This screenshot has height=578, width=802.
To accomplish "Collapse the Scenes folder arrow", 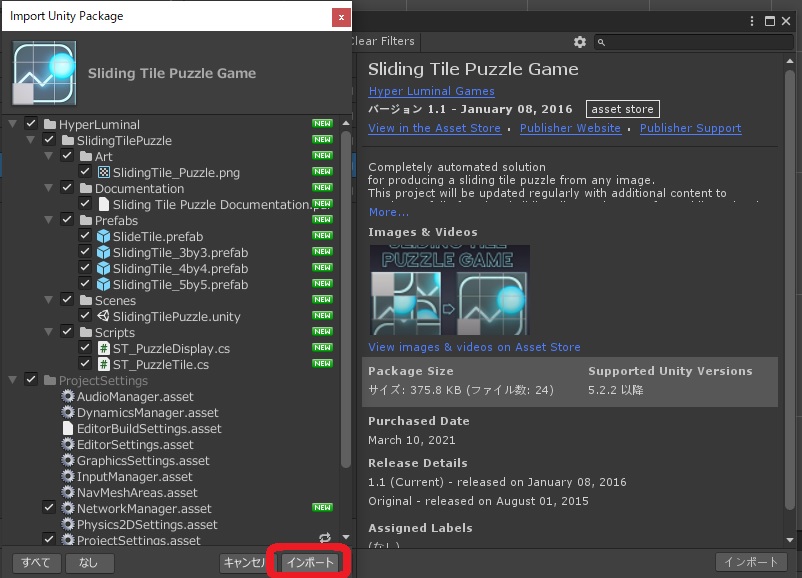I will (x=49, y=300).
